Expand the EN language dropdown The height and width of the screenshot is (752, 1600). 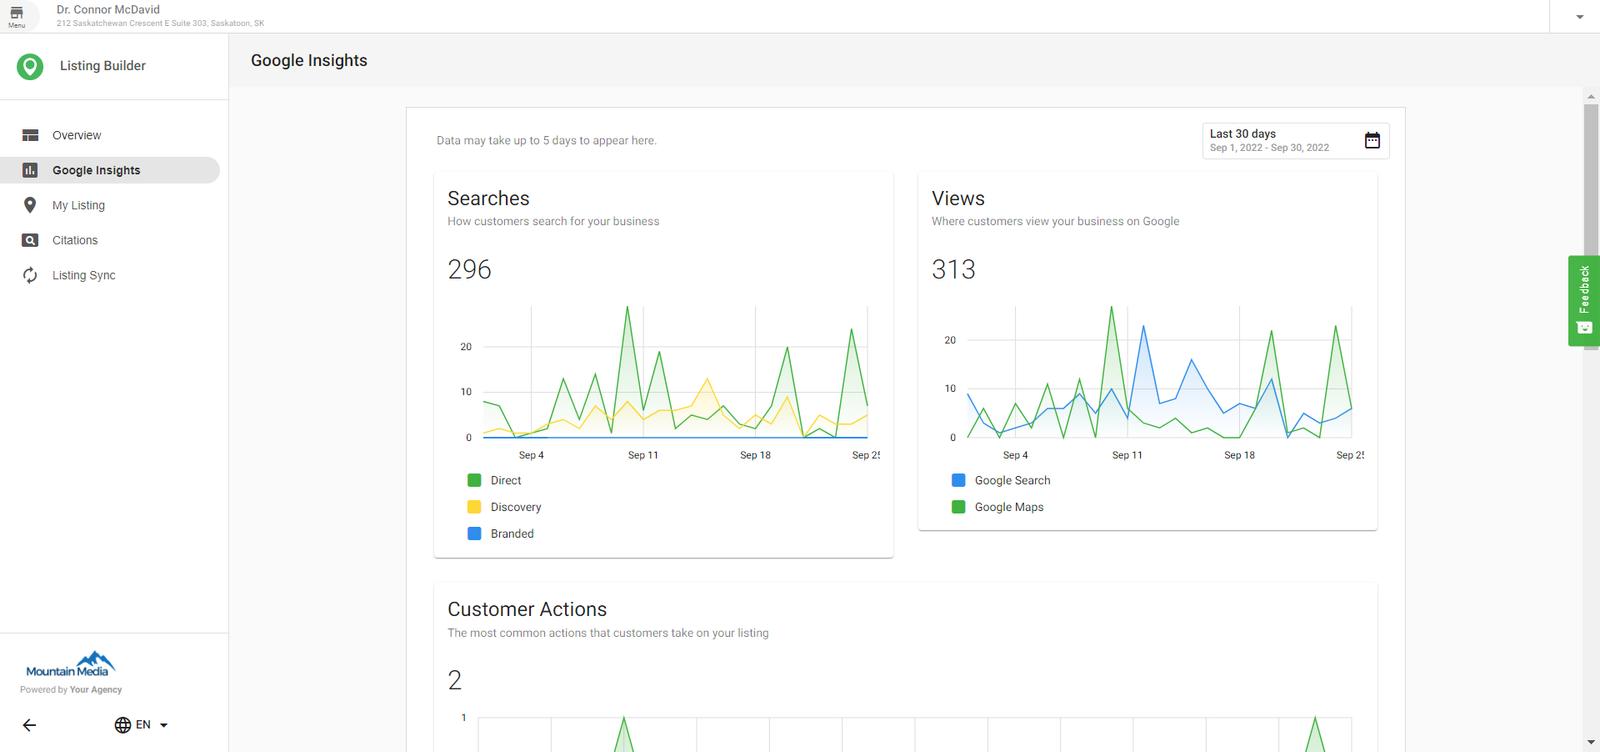tap(142, 725)
